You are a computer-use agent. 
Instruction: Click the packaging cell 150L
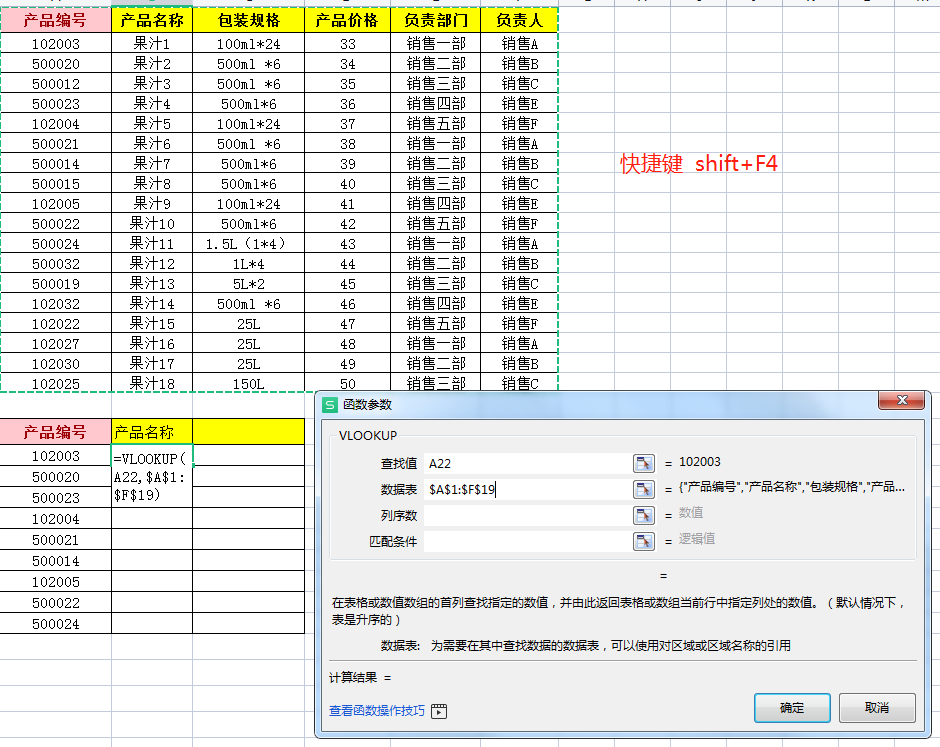coord(248,383)
